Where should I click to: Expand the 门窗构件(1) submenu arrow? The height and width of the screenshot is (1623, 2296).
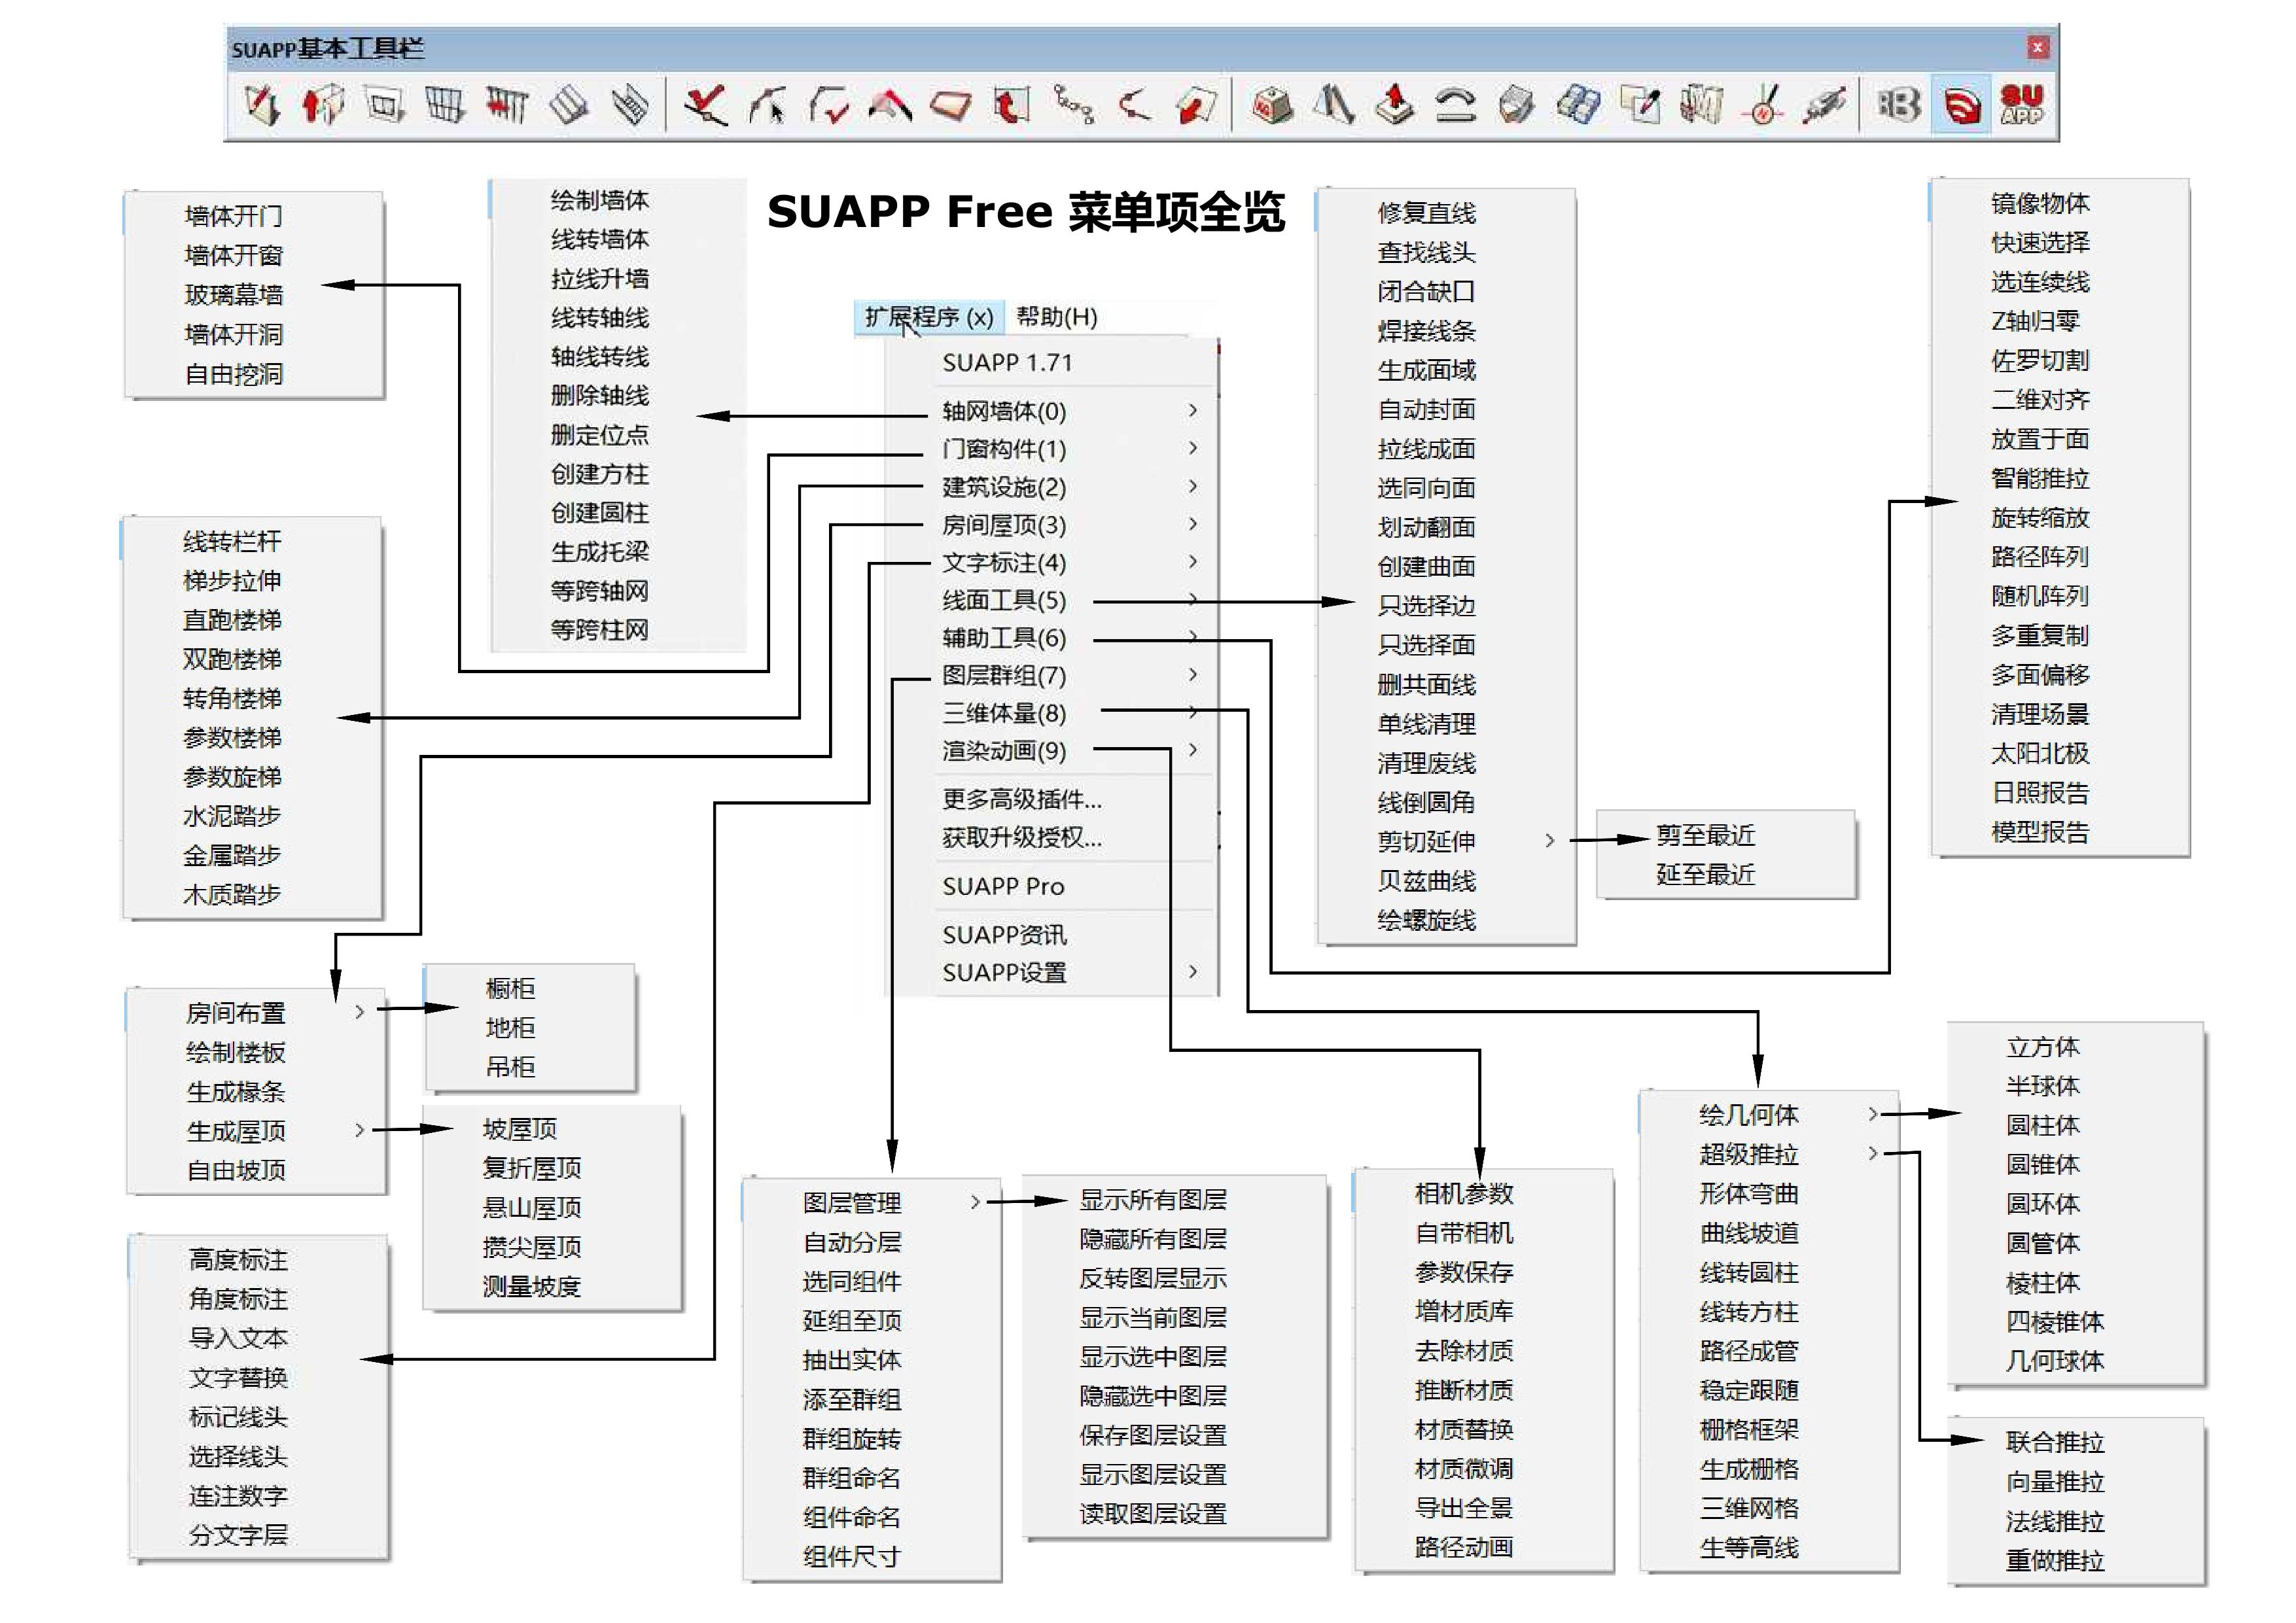click(x=1193, y=448)
